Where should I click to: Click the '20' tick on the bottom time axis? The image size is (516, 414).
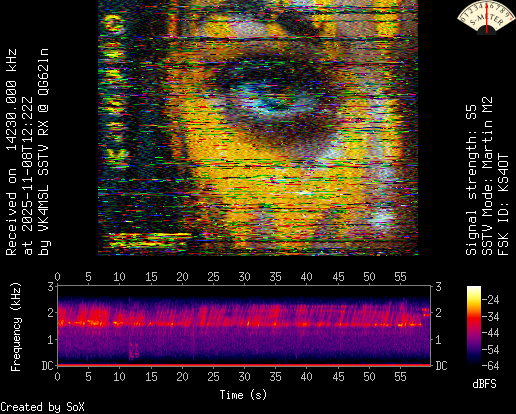(182, 377)
